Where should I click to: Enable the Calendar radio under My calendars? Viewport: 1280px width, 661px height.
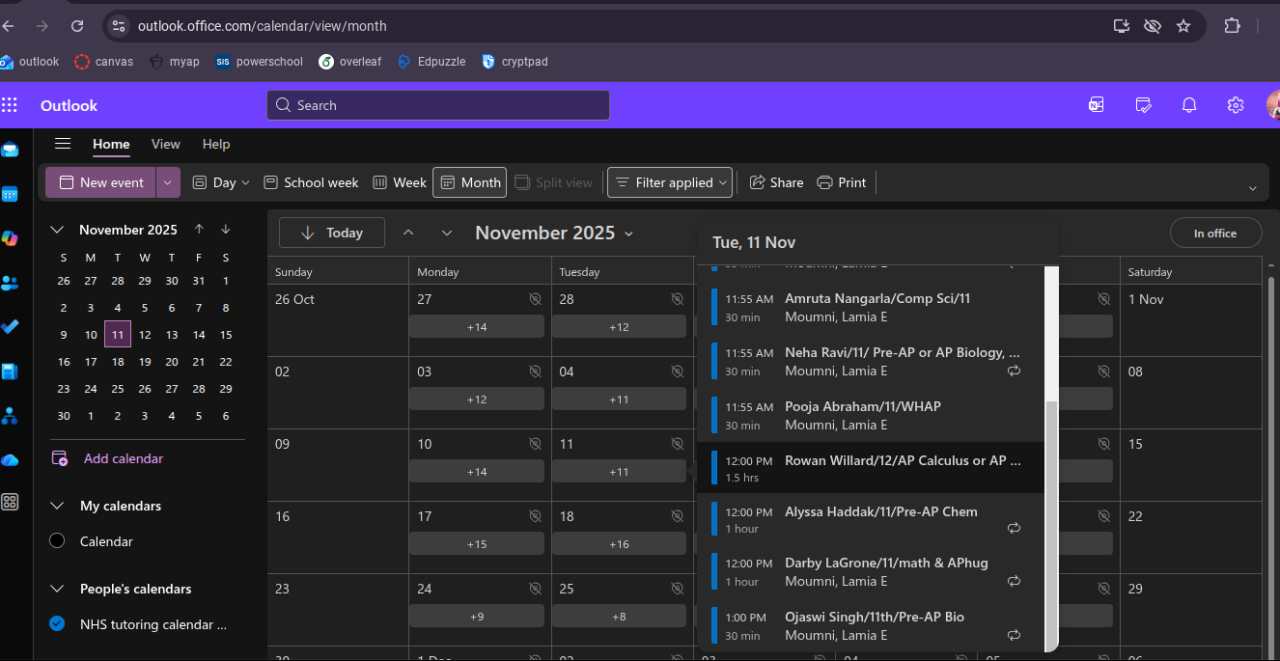coord(58,541)
